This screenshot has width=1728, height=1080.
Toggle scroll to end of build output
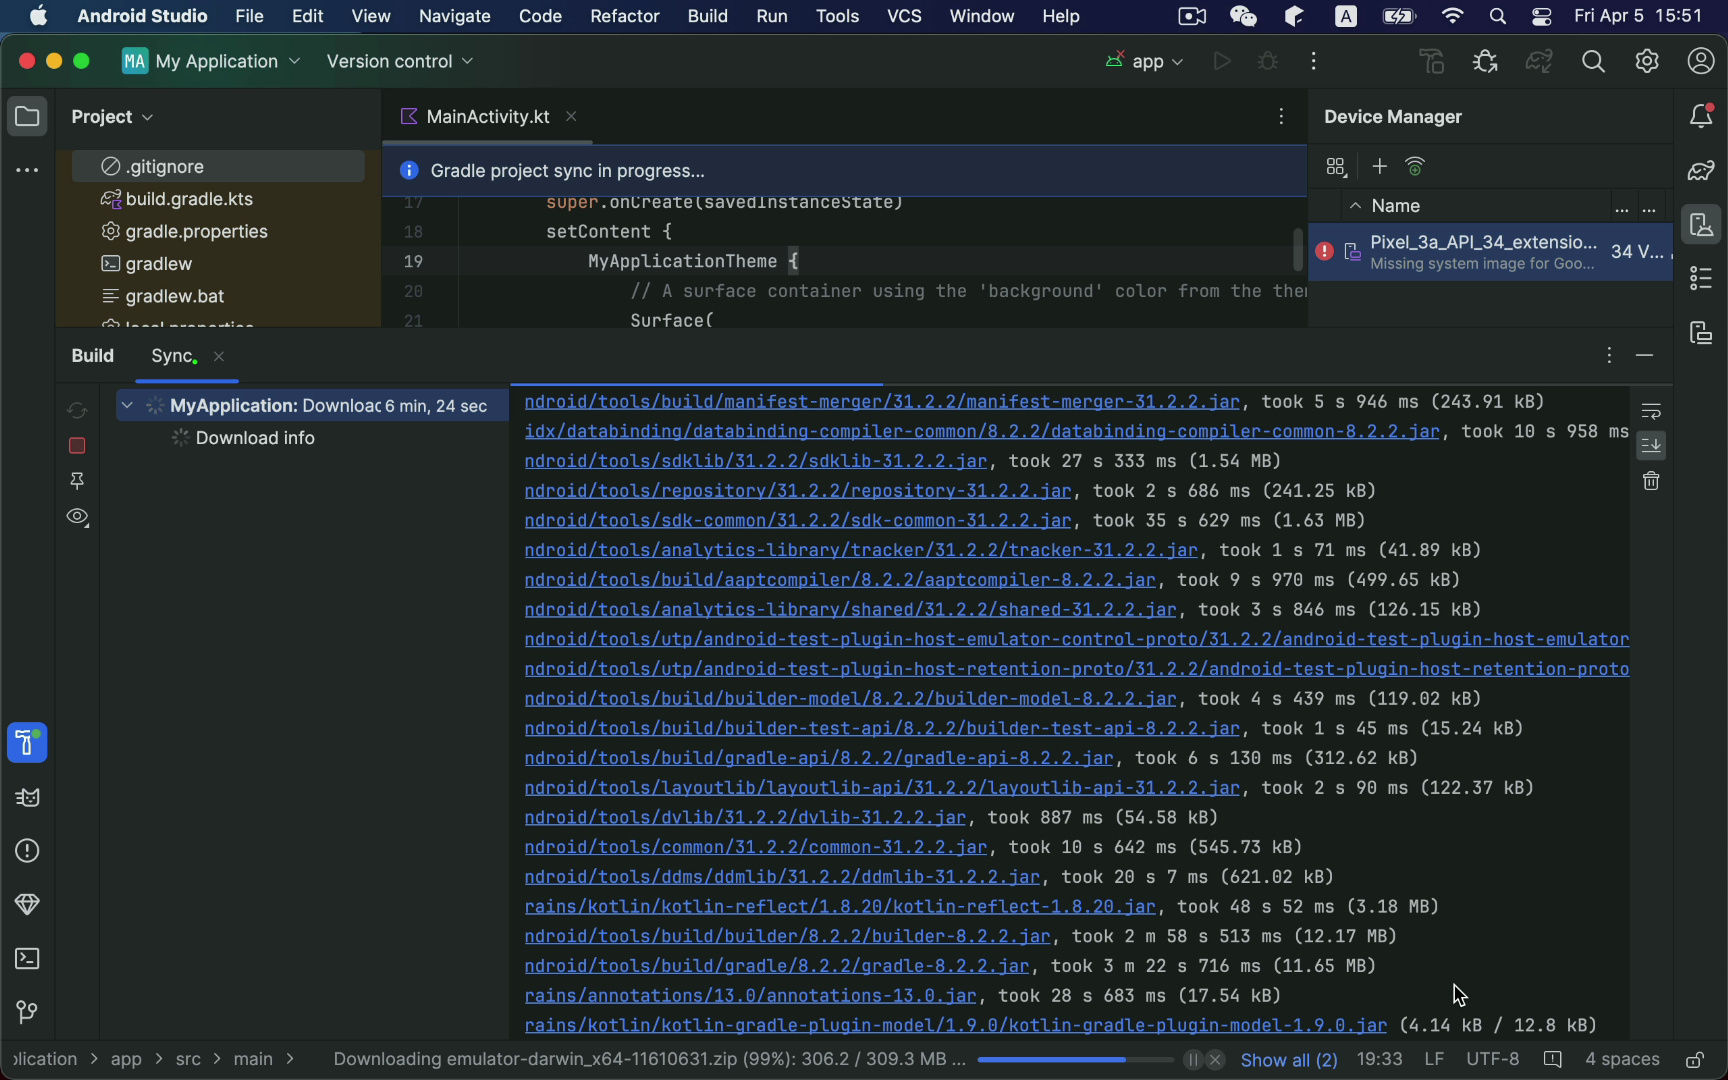pyautogui.click(x=1651, y=446)
